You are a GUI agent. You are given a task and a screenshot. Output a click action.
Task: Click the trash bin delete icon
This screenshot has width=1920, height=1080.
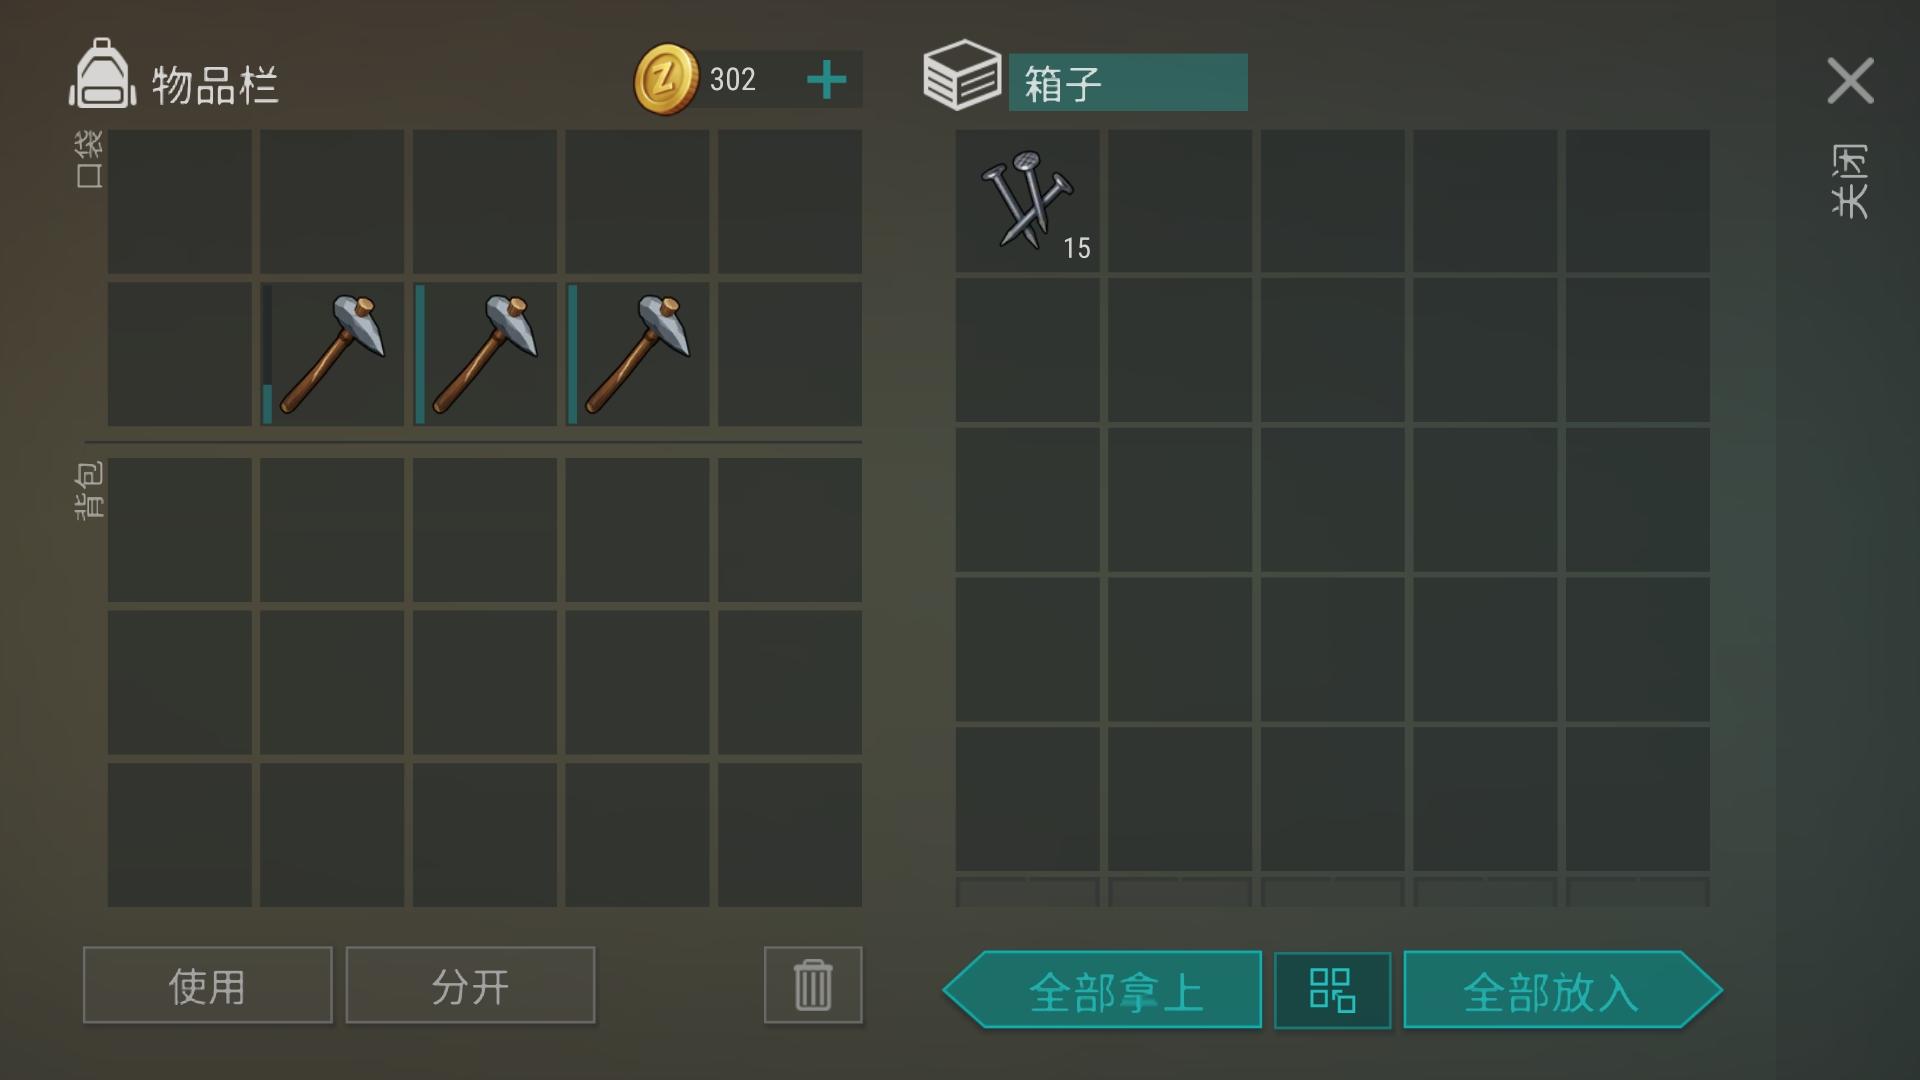pos(813,985)
